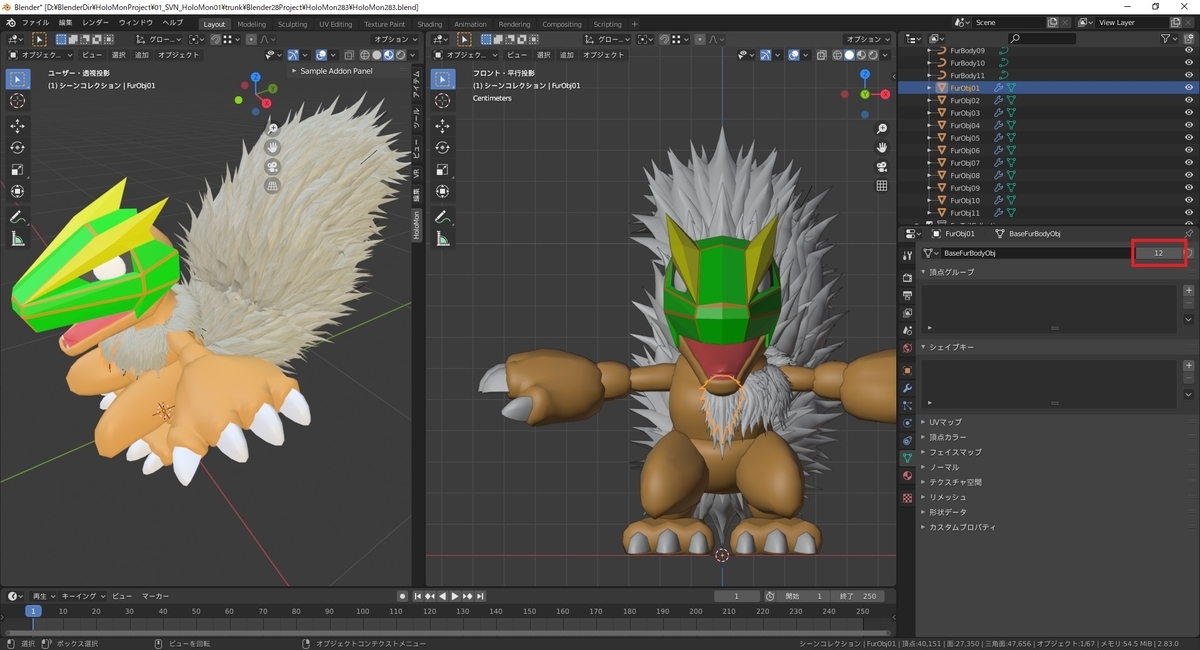Open the キーイング menu in timeline

(82, 596)
